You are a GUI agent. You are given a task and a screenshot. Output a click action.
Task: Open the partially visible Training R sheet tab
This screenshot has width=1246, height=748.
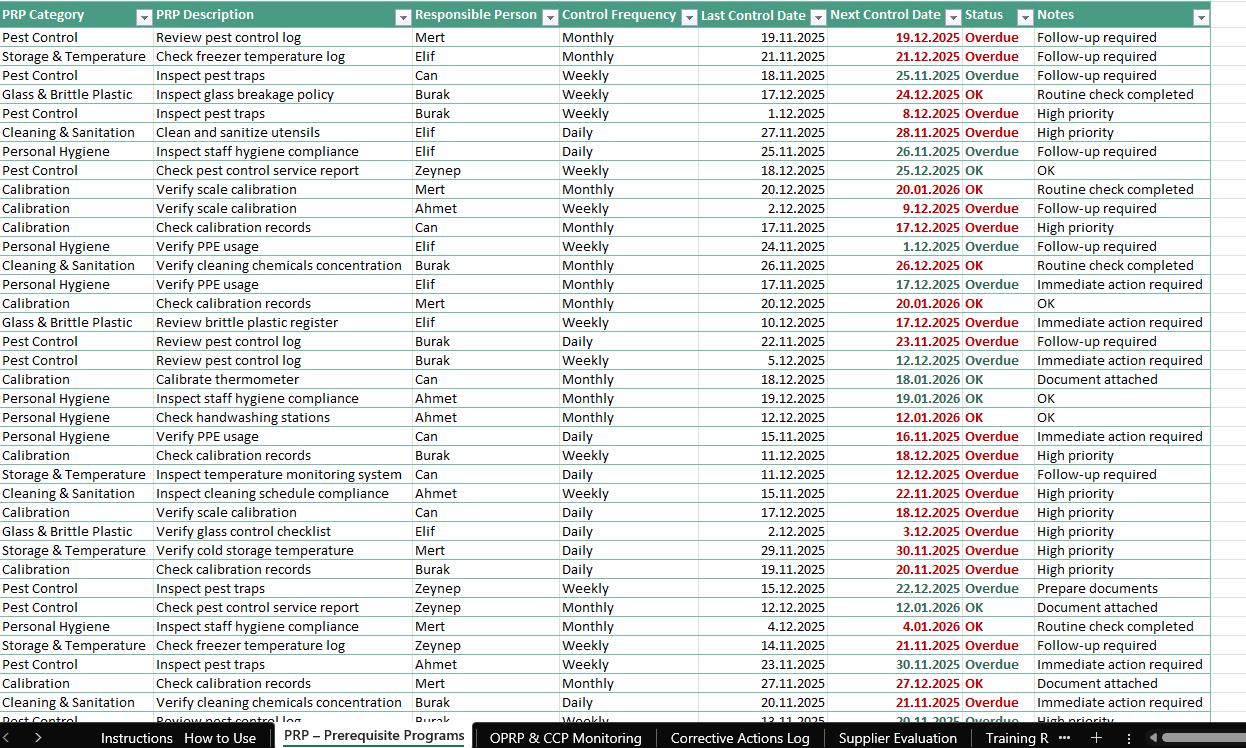[1016, 738]
